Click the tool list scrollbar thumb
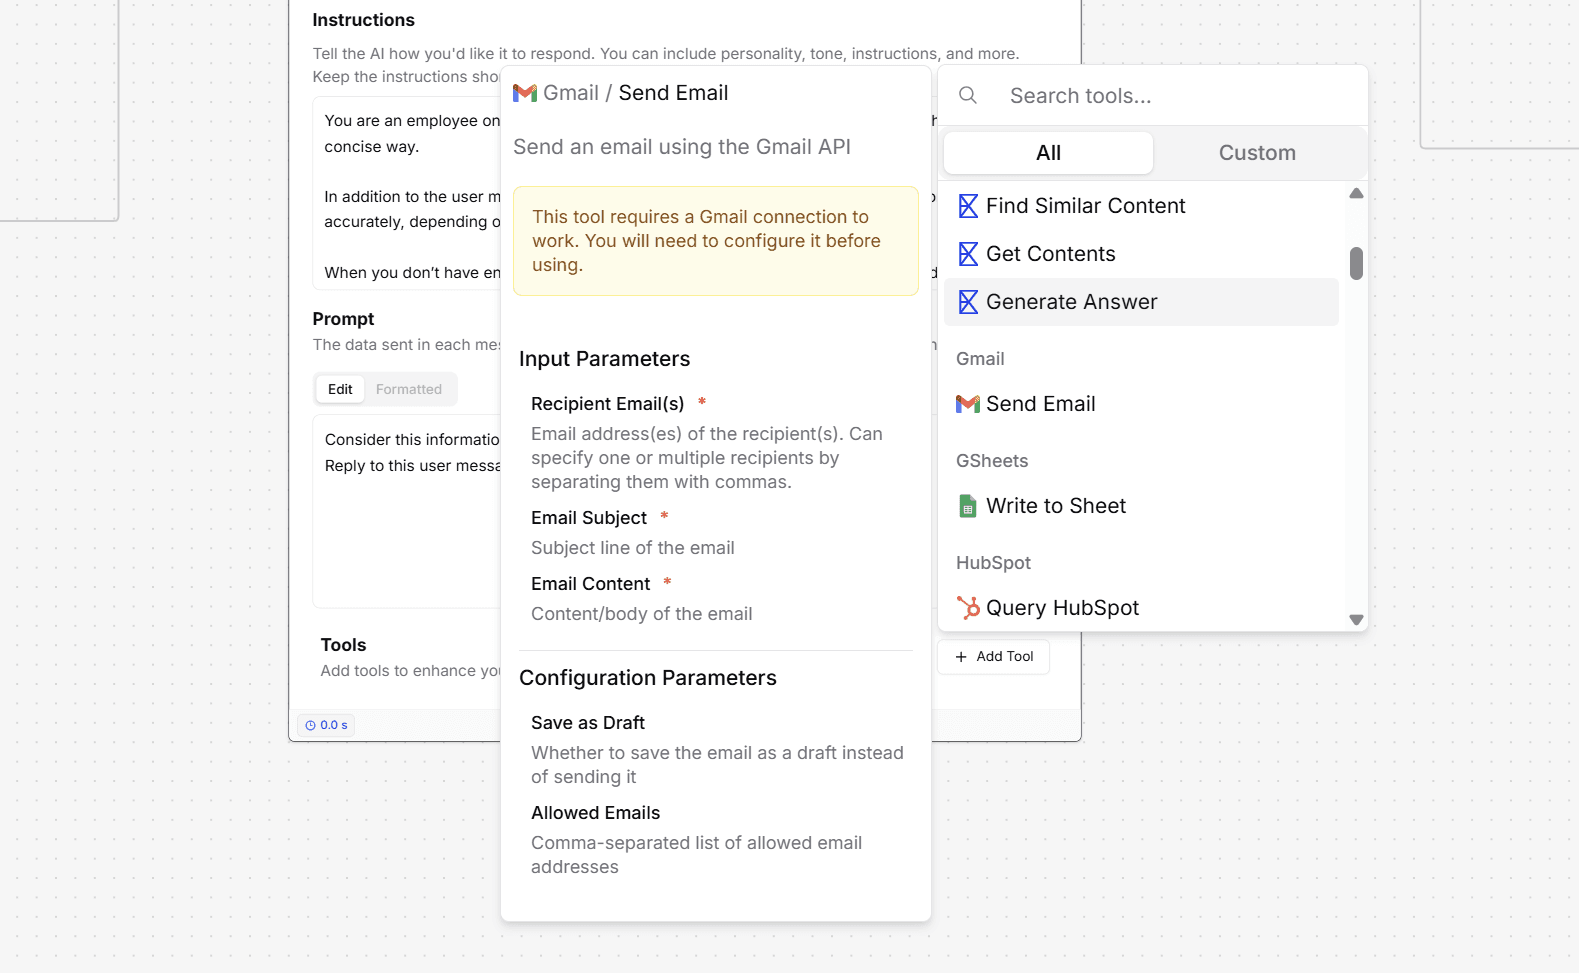 coord(1356,264)
